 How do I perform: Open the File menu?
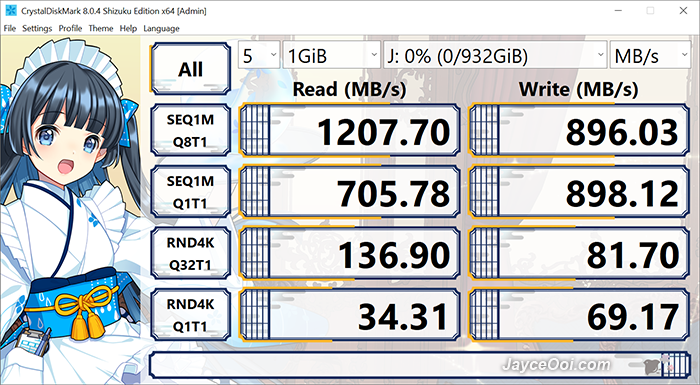click(x=9, y=28)
